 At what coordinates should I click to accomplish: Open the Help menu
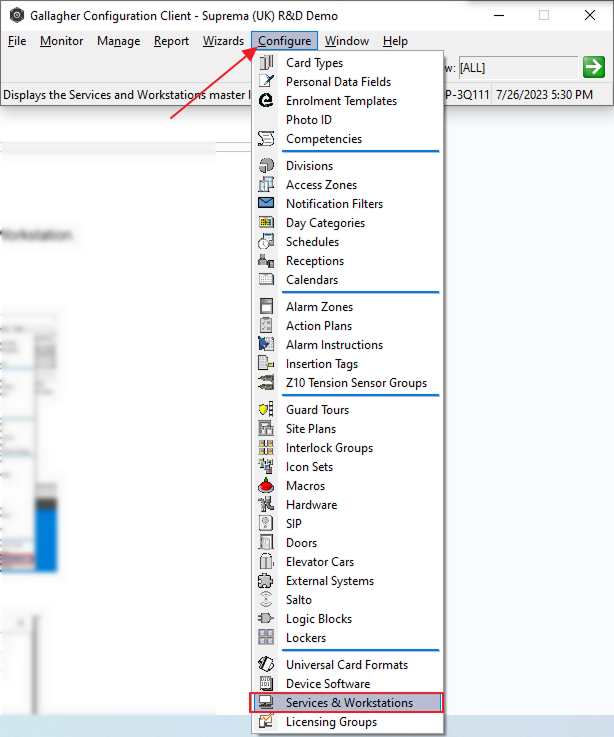tap(395, 41)
